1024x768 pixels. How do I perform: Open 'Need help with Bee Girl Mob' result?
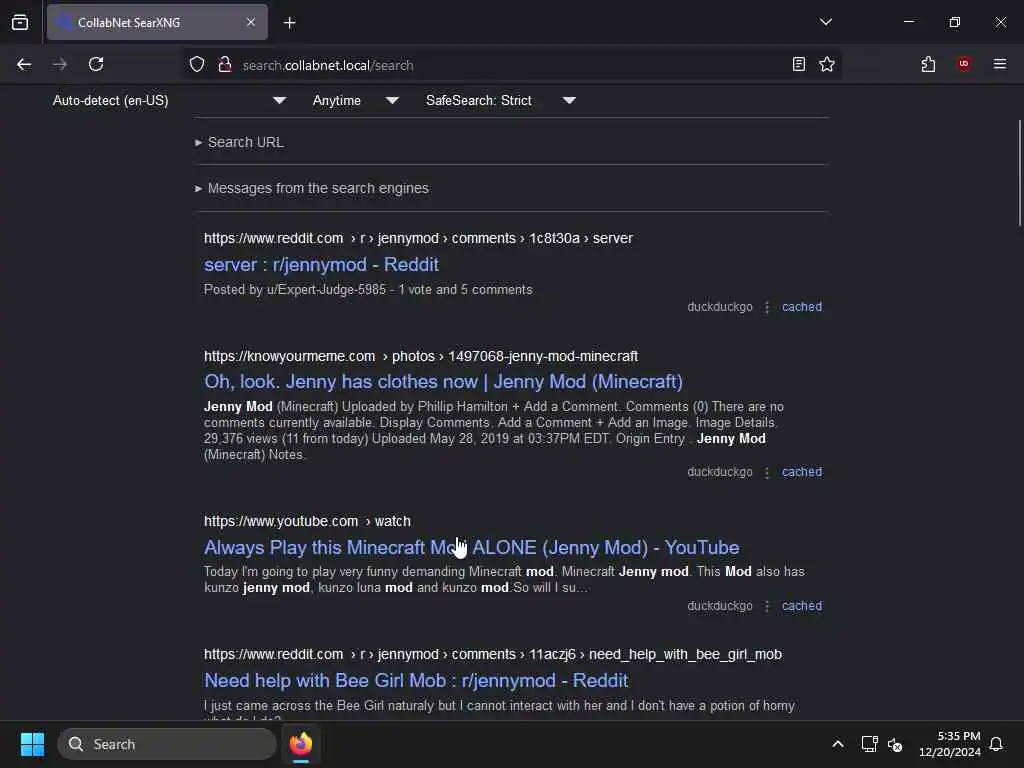click(416, 680)
